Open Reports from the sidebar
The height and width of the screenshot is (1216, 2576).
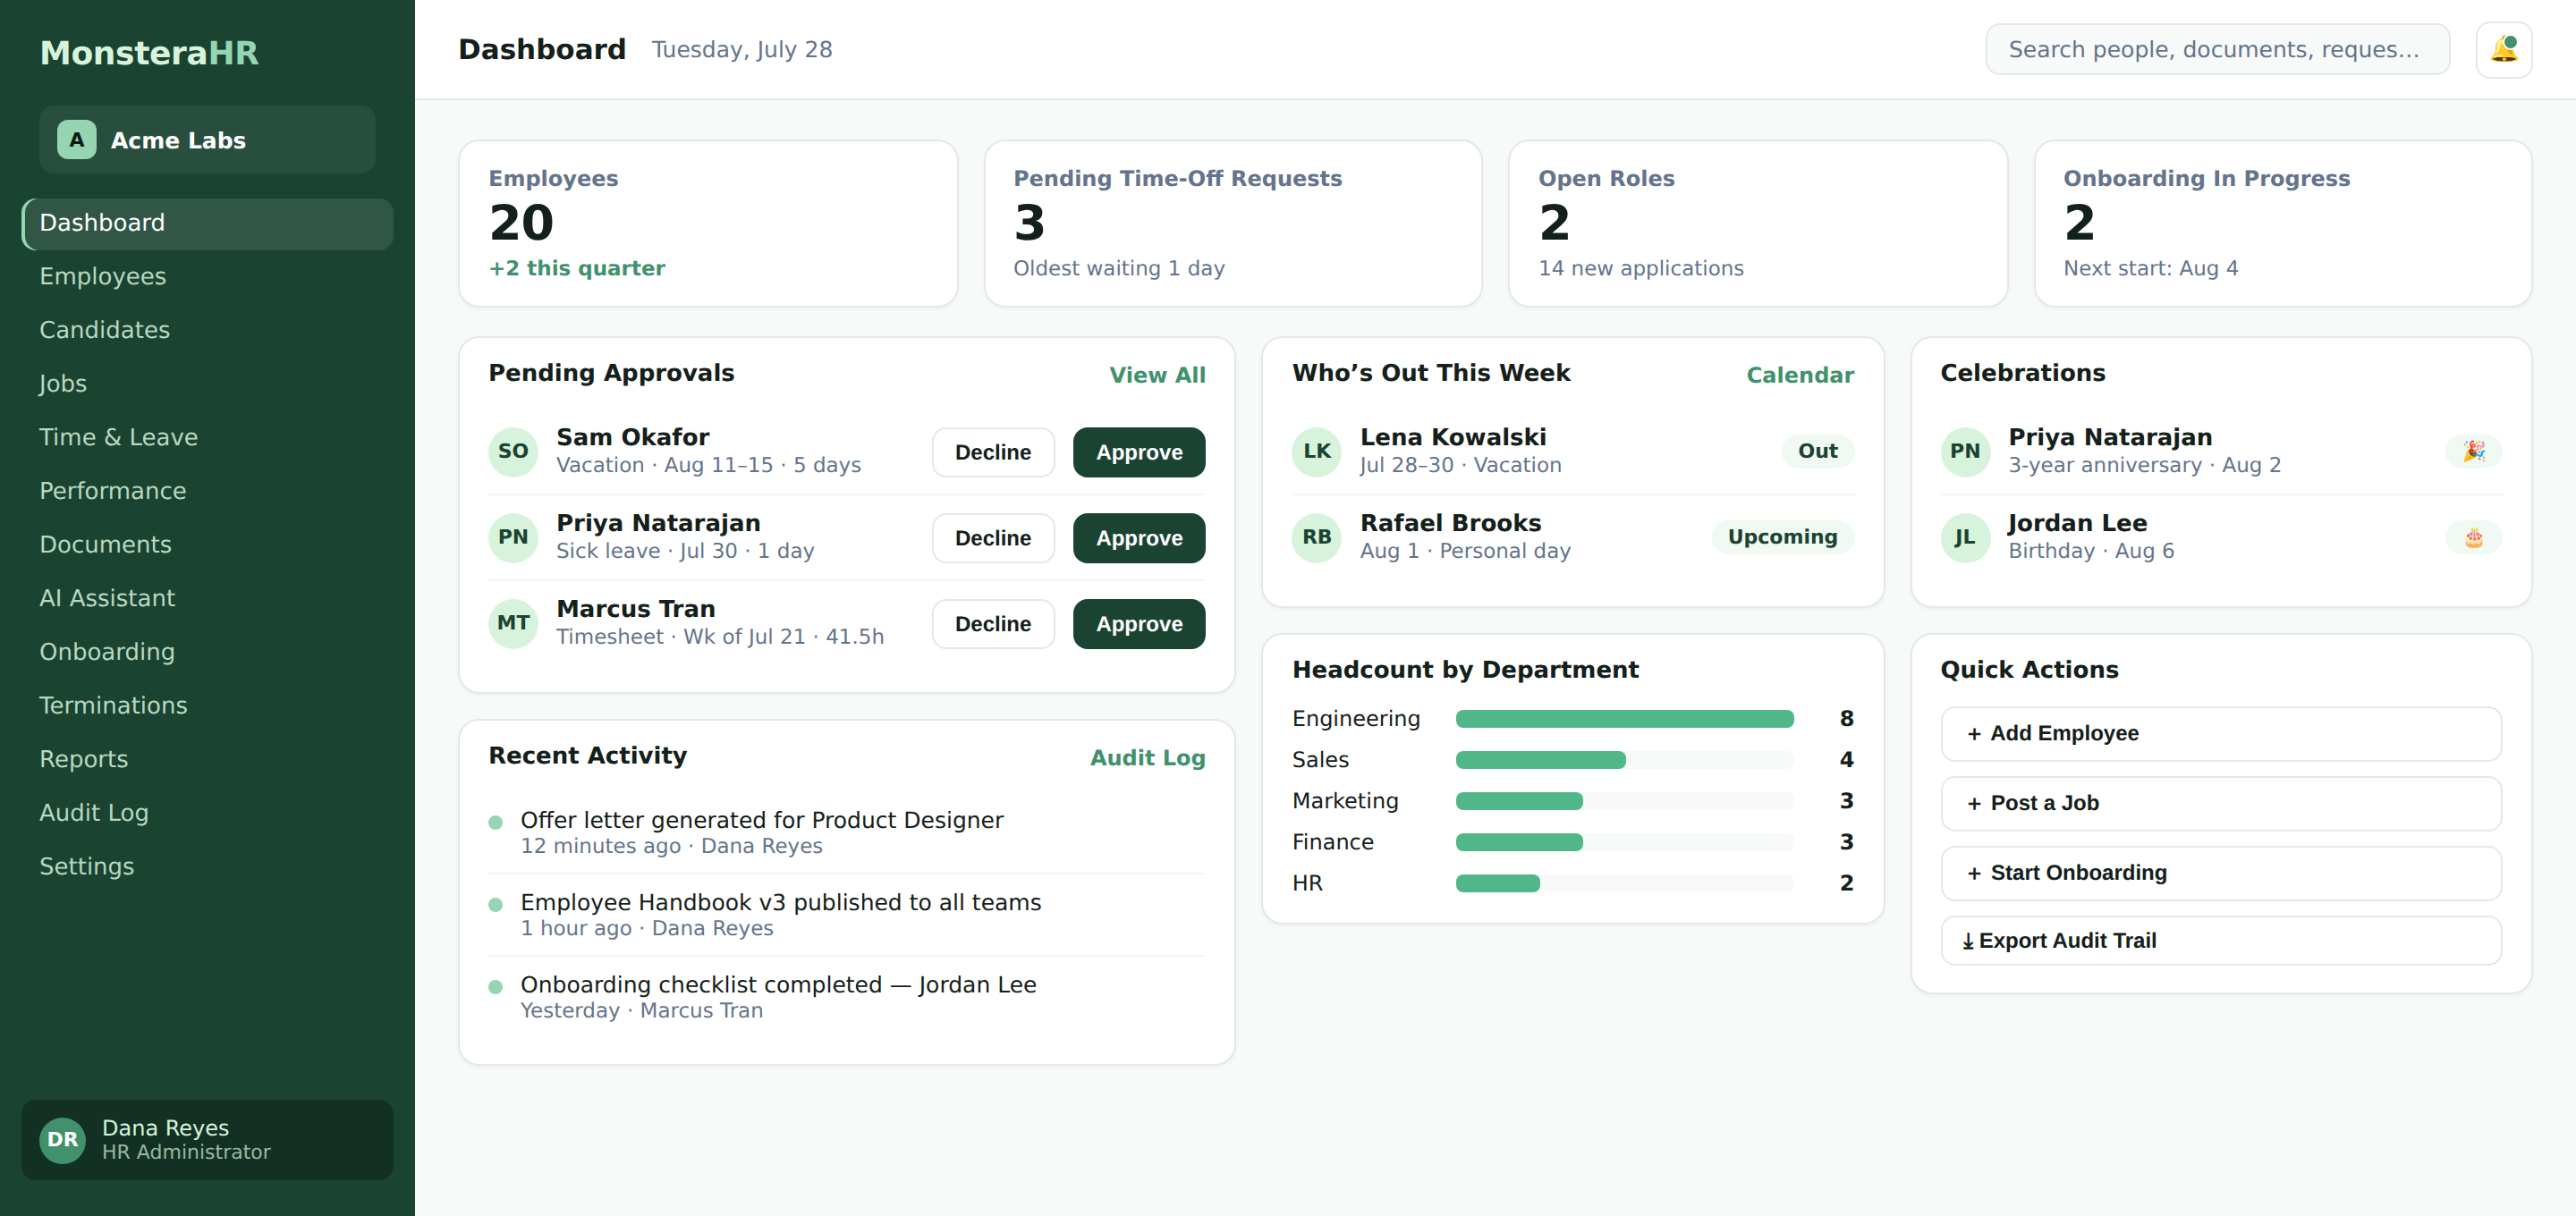click(207, 760)
